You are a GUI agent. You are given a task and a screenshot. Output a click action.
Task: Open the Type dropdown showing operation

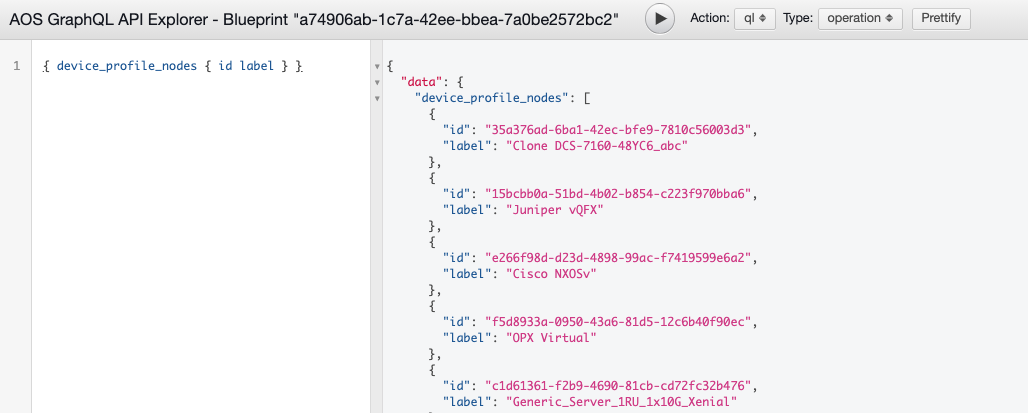[859, 18]
